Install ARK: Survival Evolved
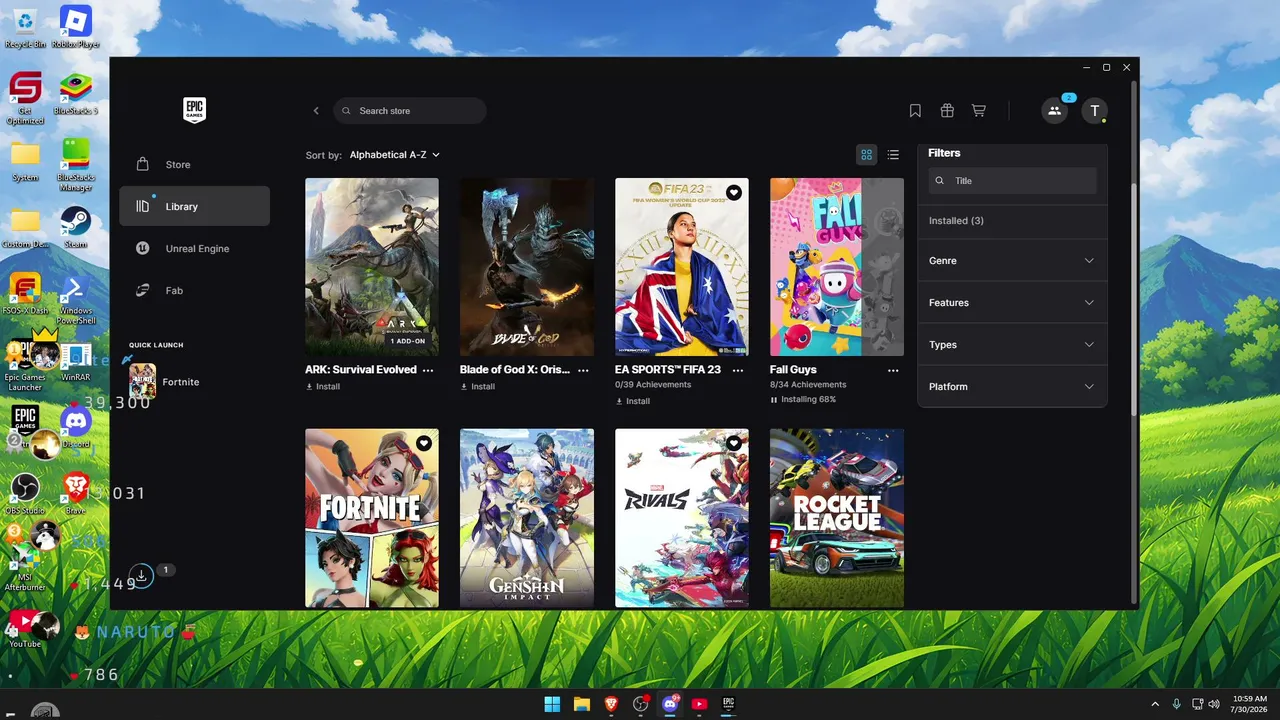 pyautogui.click(x=322, y=387)
